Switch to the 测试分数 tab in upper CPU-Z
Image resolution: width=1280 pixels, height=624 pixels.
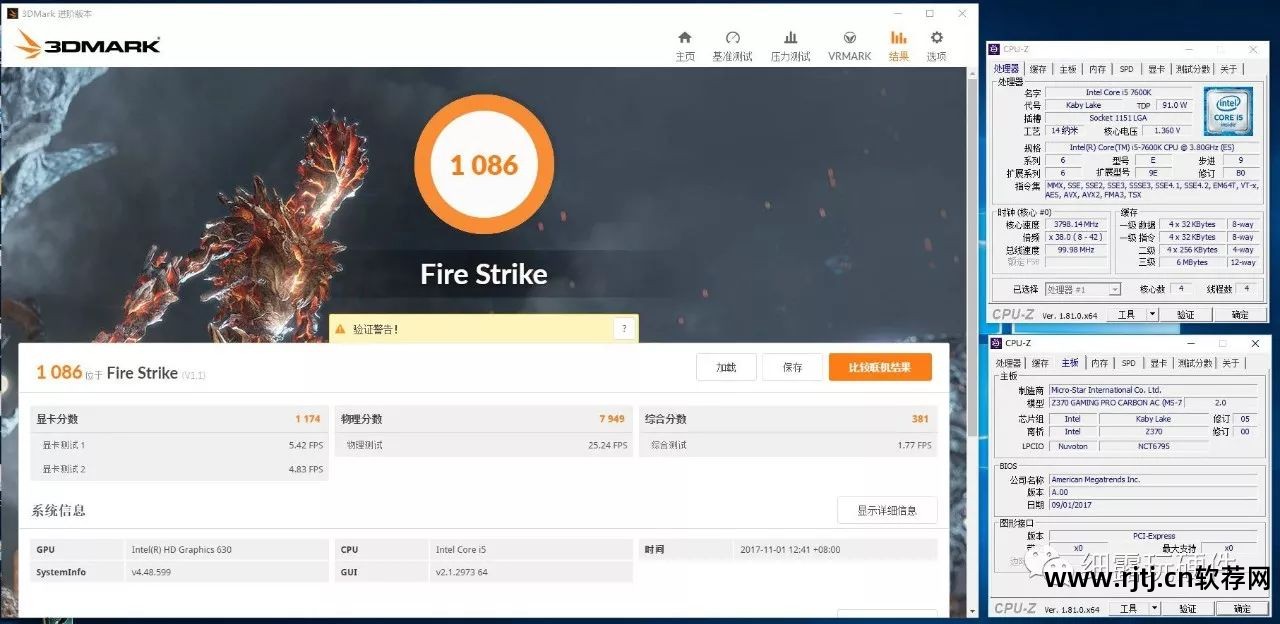pos(1192,69)
